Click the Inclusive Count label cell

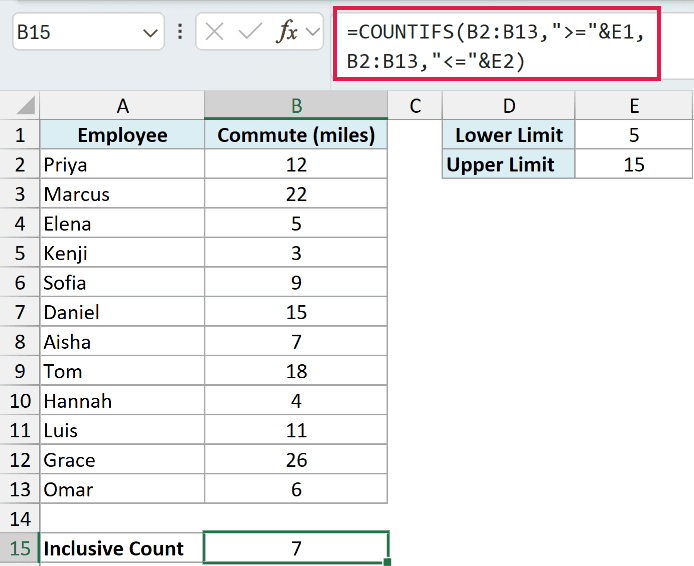pos(122,548)
